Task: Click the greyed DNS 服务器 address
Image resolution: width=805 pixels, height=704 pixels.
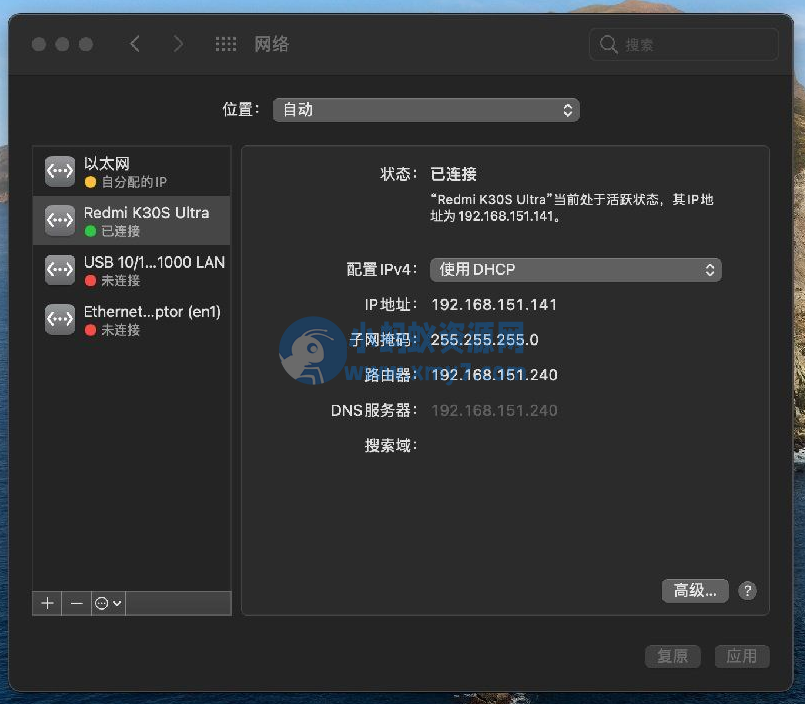Action: (494, 411)
